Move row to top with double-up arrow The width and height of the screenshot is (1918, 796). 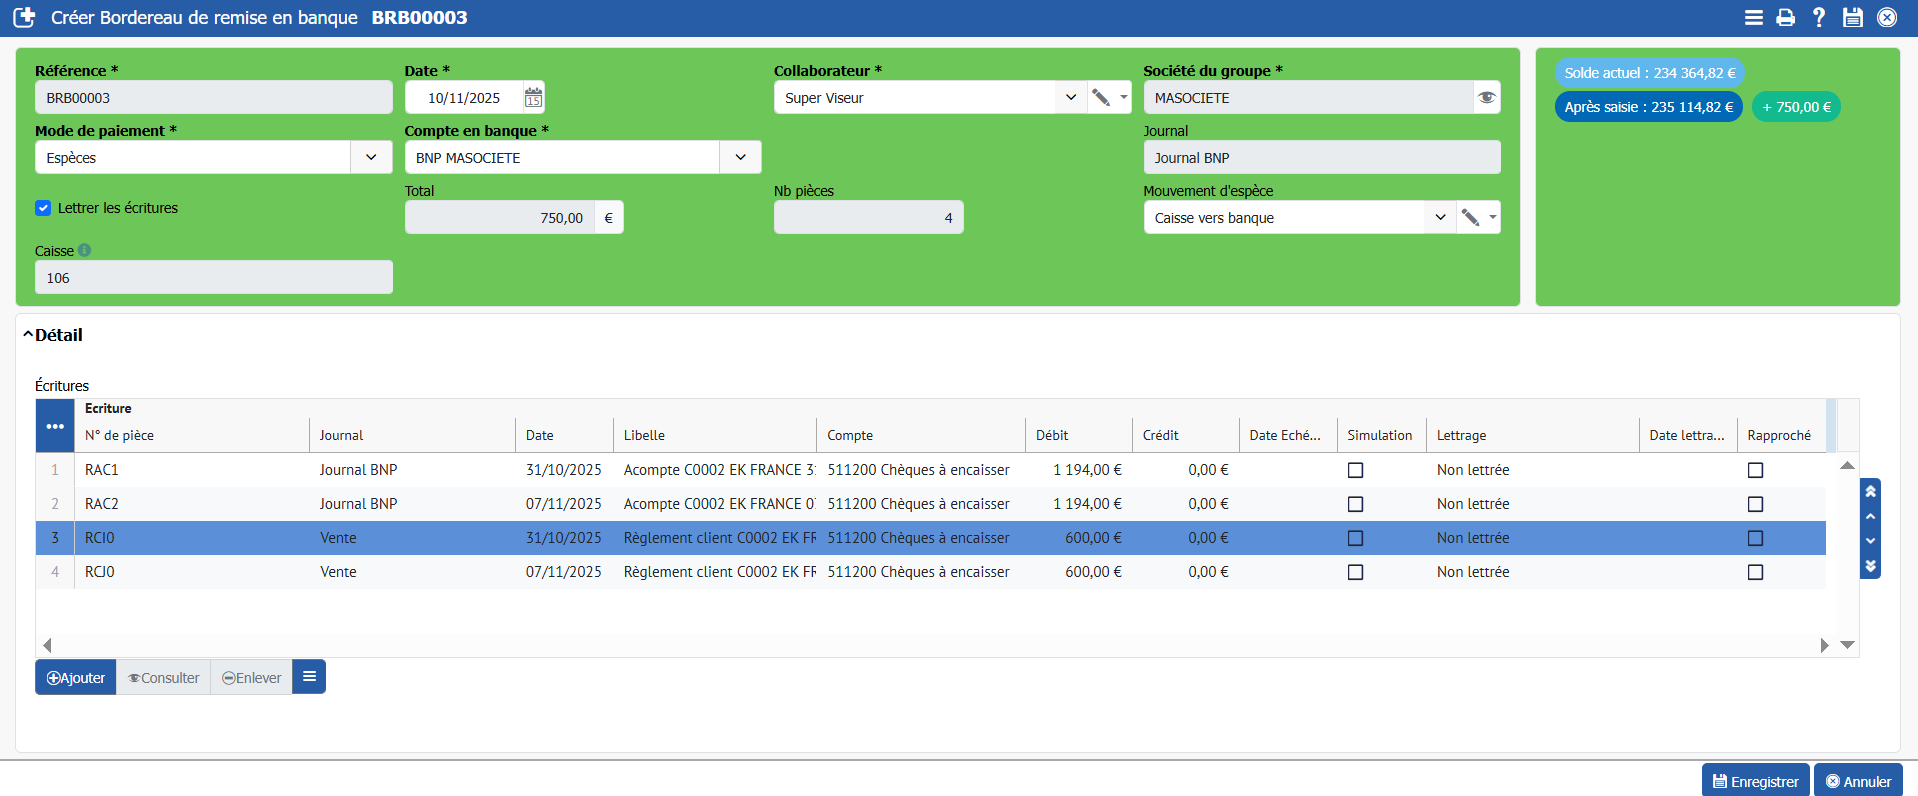point(1870,491)
